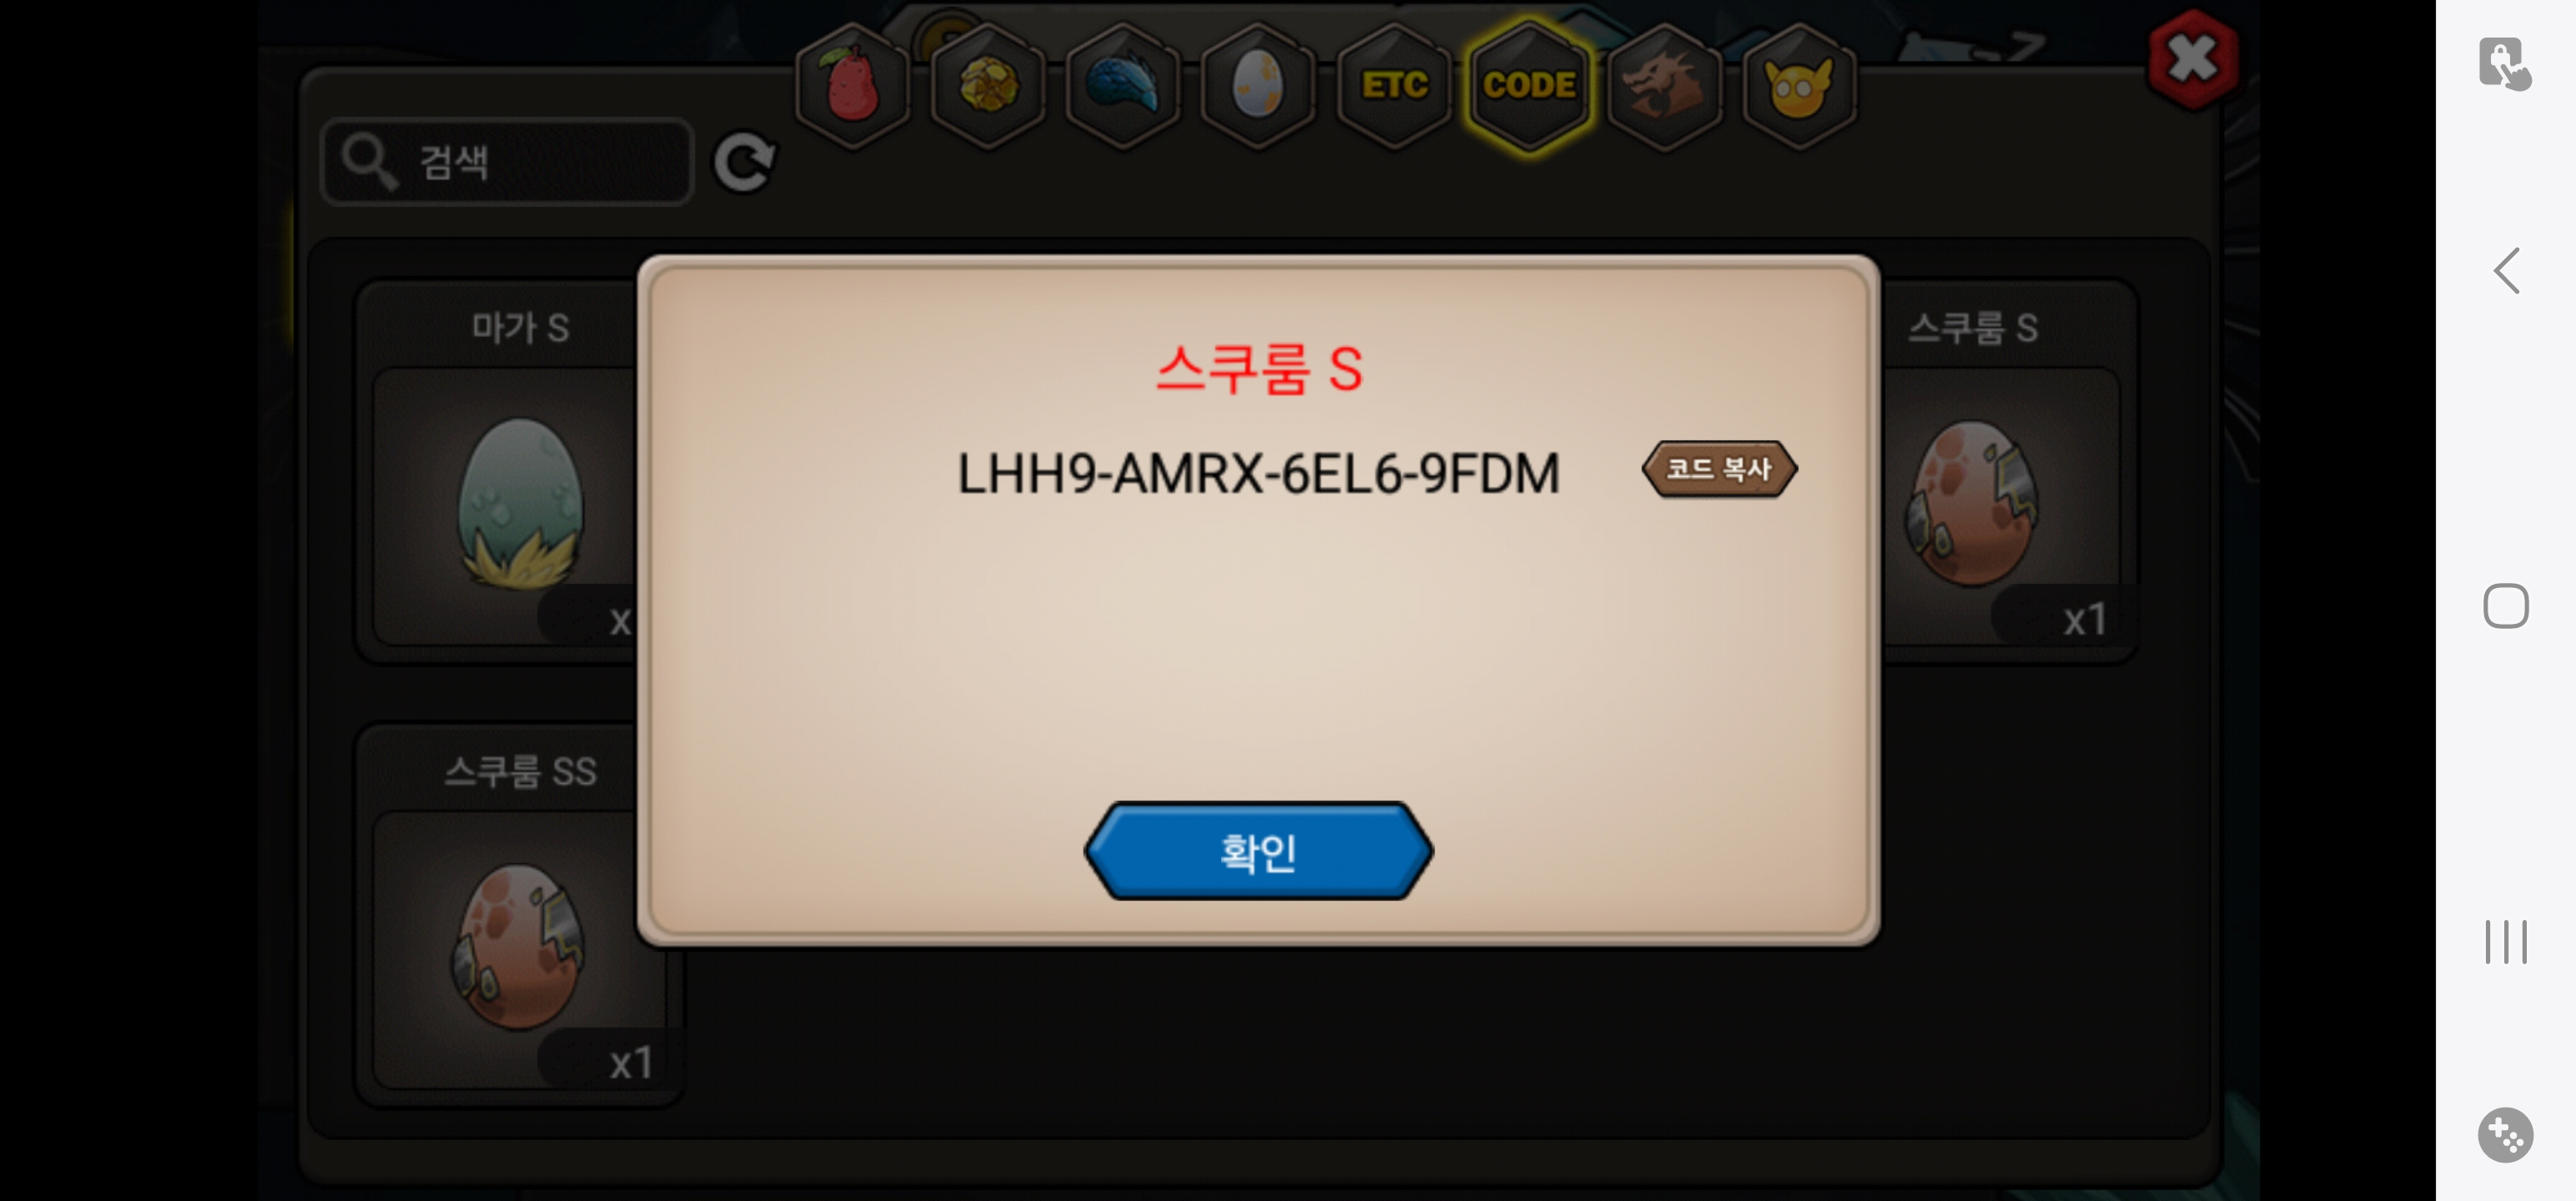Focus the 검색 search field
Viewport: 2576px width, 1201px height.
point(507,162)
